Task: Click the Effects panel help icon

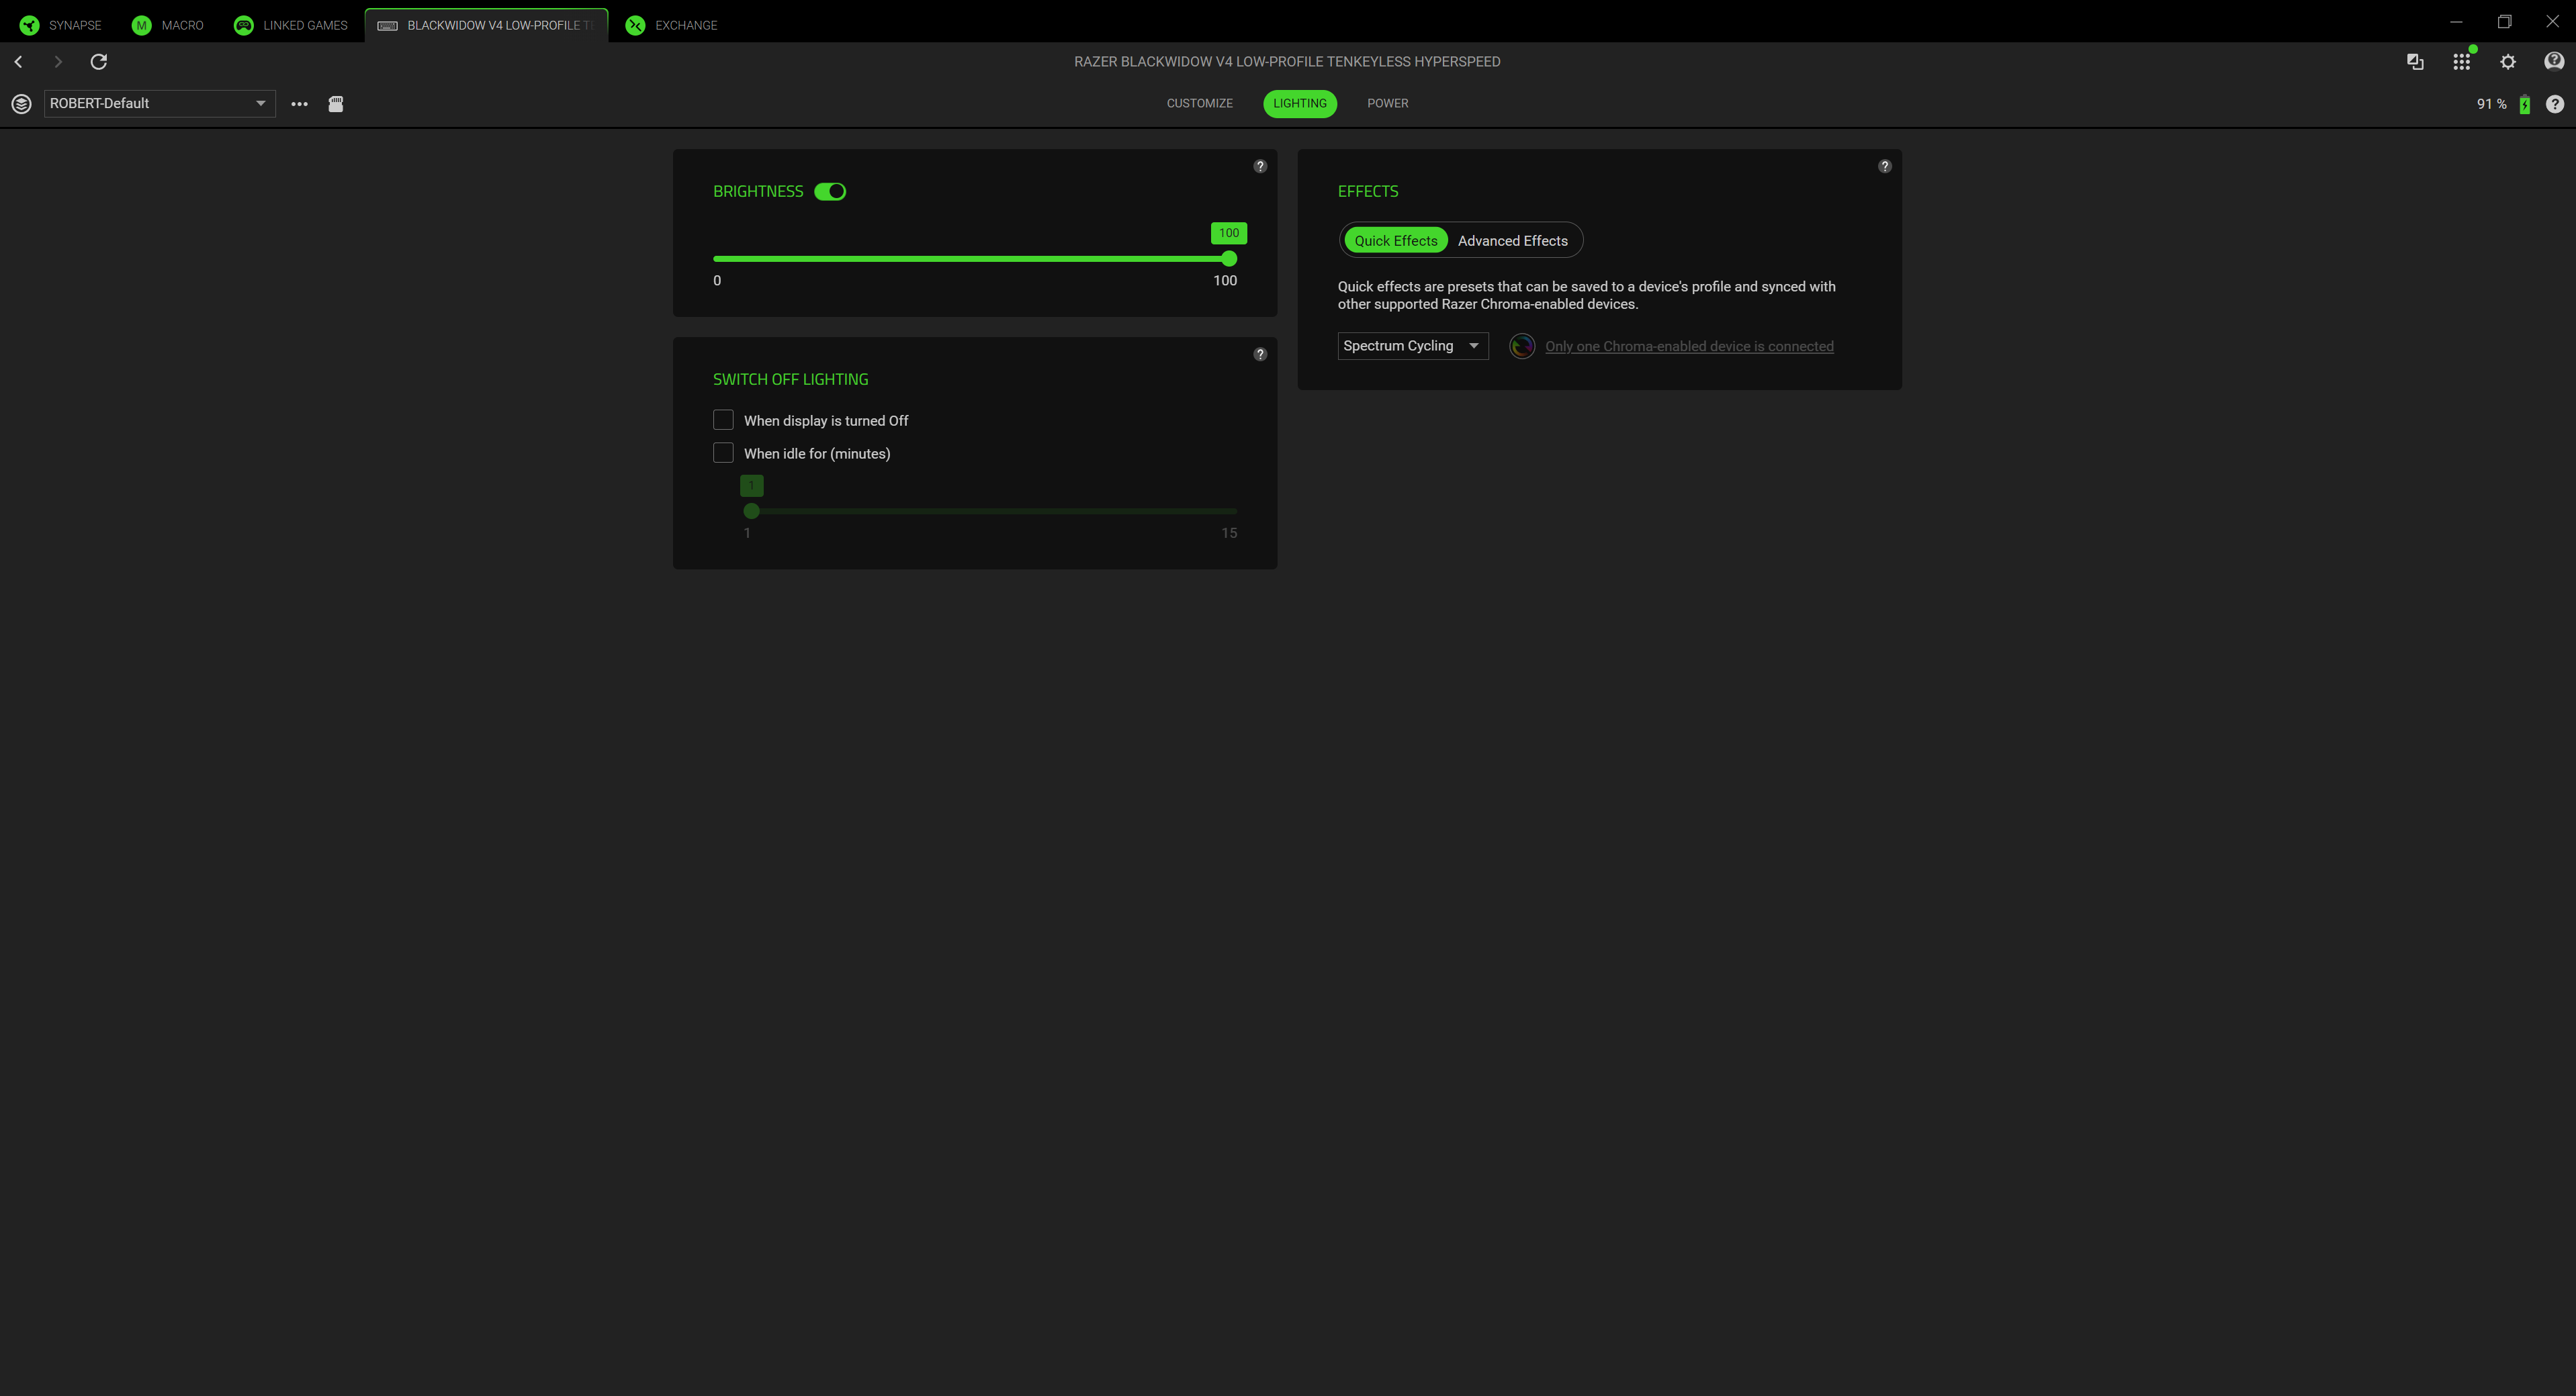Action: pos(1884,167)
